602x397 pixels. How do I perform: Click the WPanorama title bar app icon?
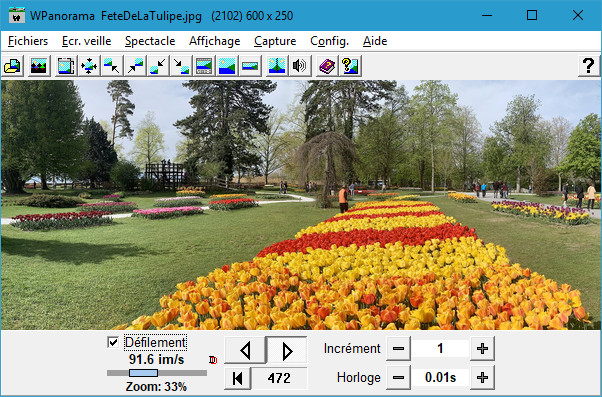point(17,16)
